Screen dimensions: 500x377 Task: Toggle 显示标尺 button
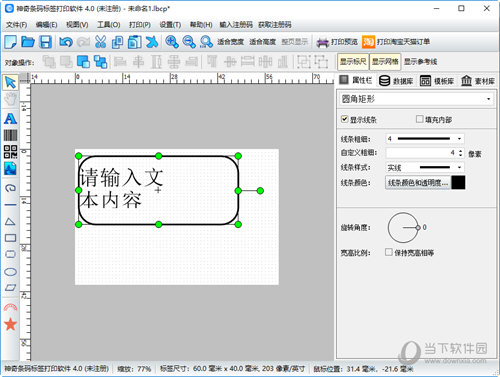(353, 62)
